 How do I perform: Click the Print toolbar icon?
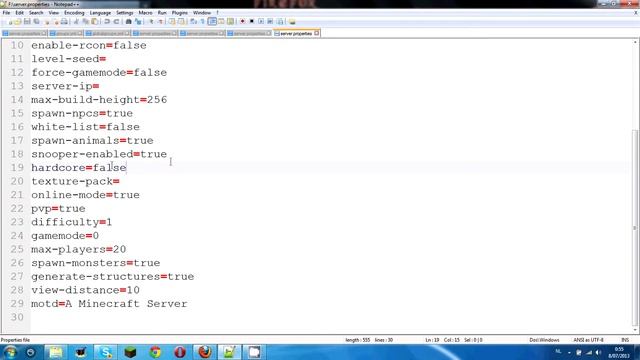tap(64, 21)
